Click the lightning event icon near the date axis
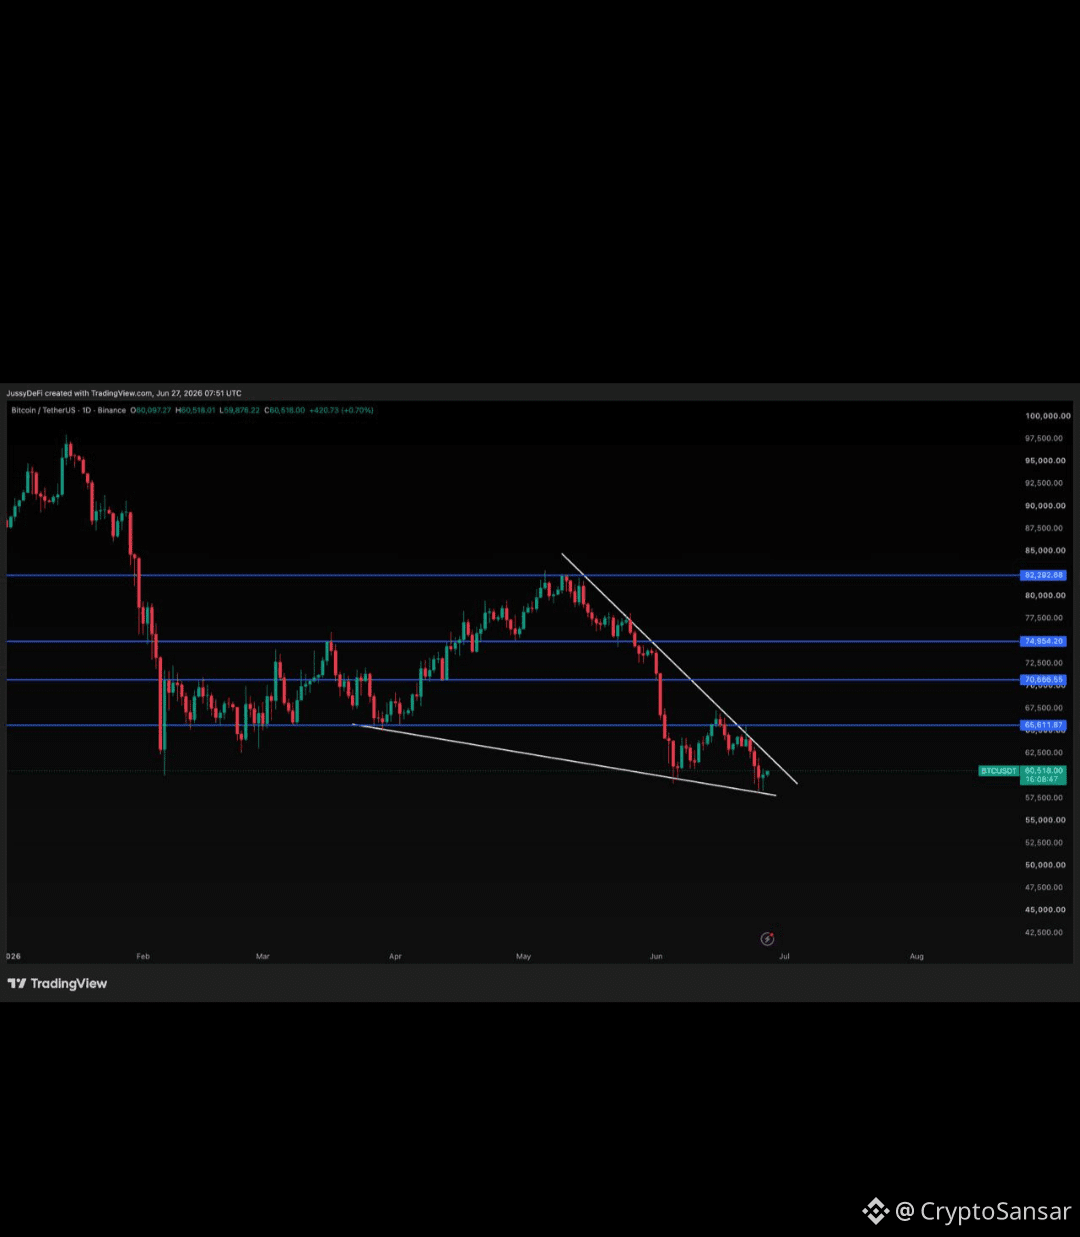1080x1237 pixels. [767, 939]
